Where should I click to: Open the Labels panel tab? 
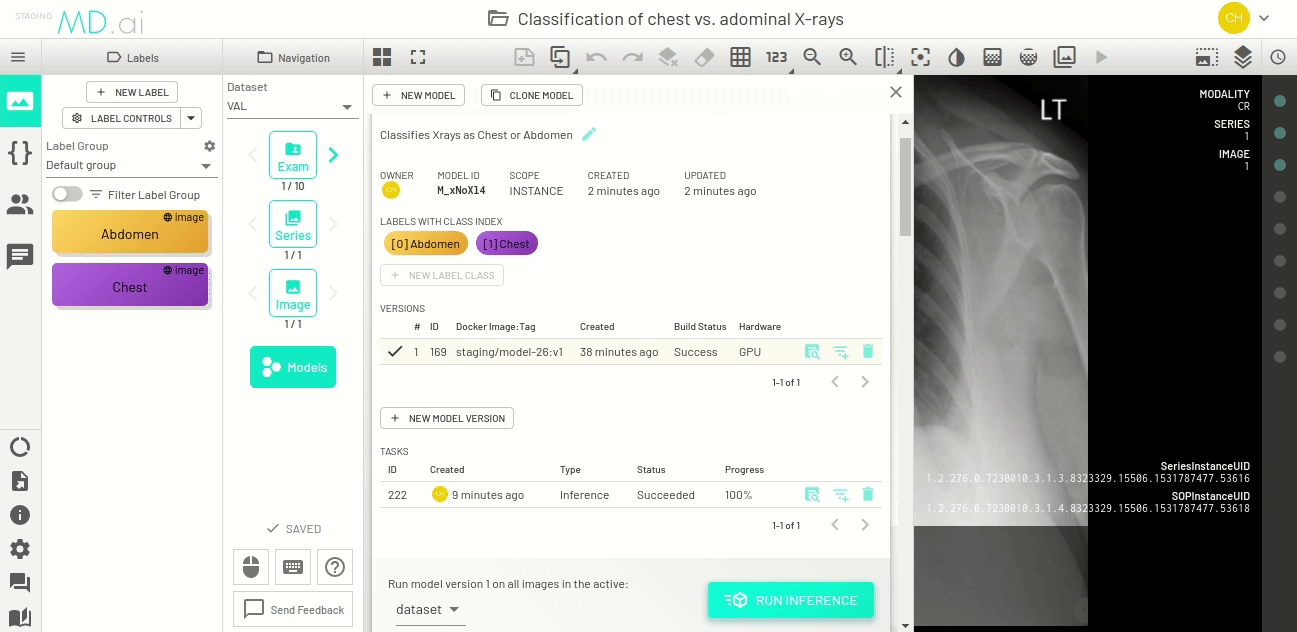point(132,58)
